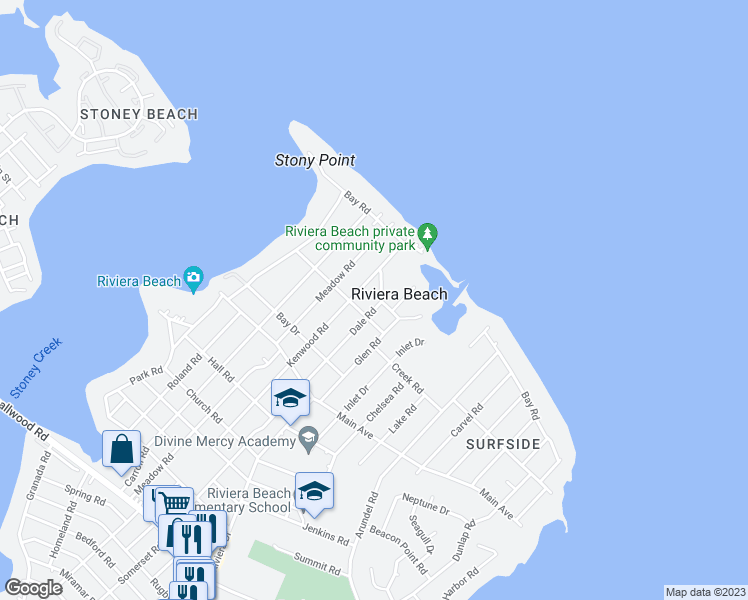The height and width of the screenshot is (600, 748).
Task: Select the lowest fork and knife marker
Action: coord(188,590)
